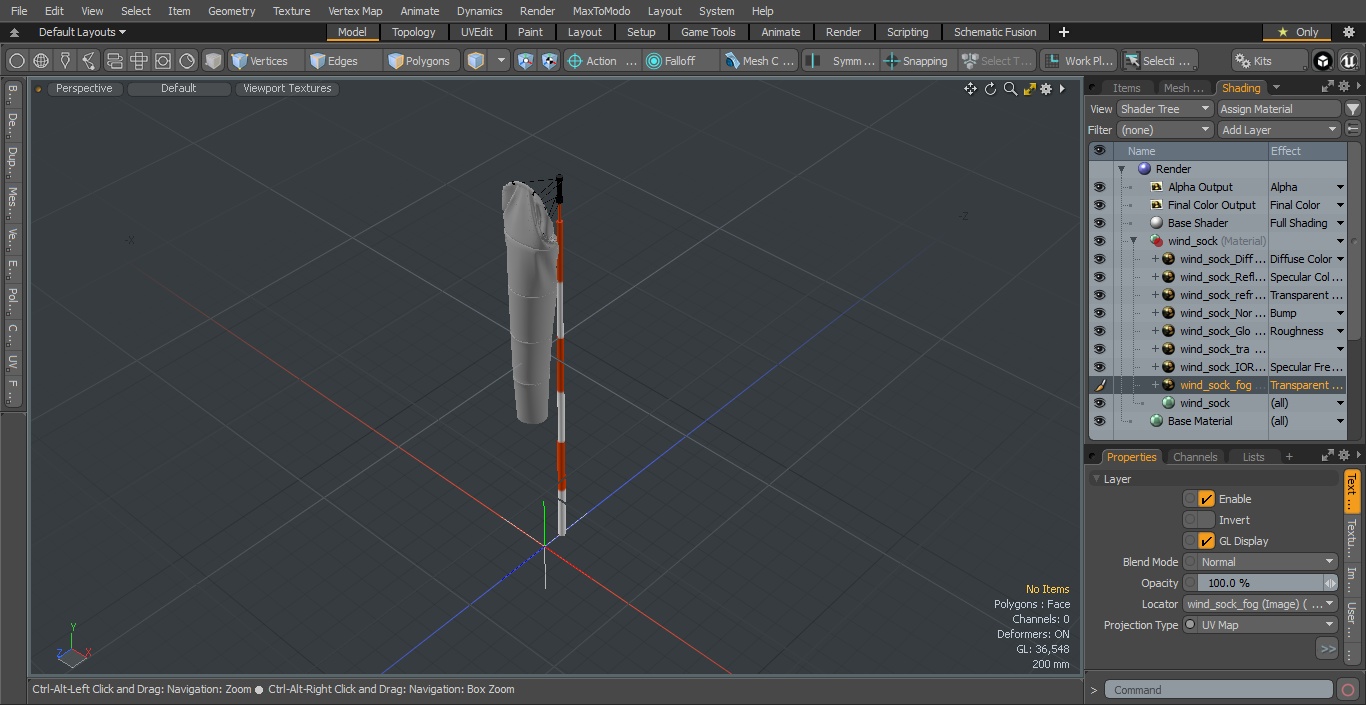
Task: Click the expand-panel icon in the Properties header
Action: point(1327,456)
